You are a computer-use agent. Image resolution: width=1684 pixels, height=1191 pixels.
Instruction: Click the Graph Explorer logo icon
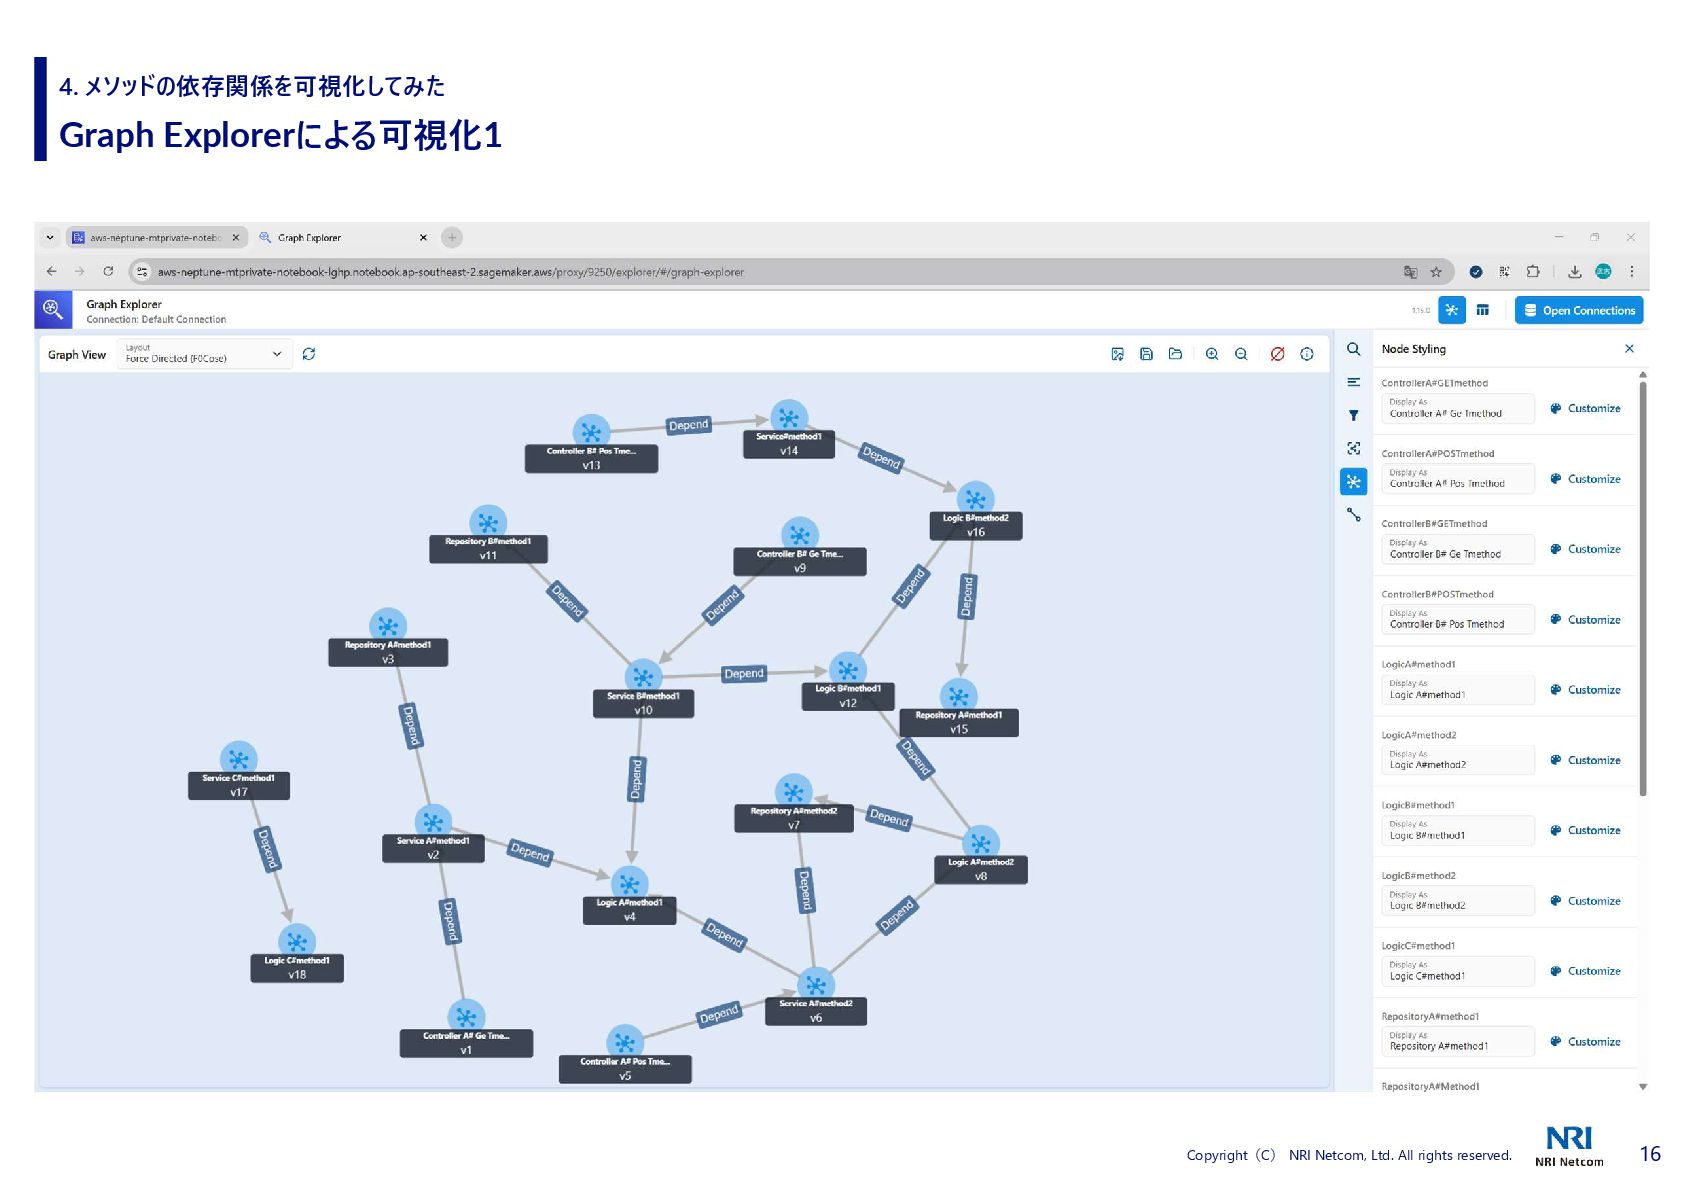tap(53, 310)
